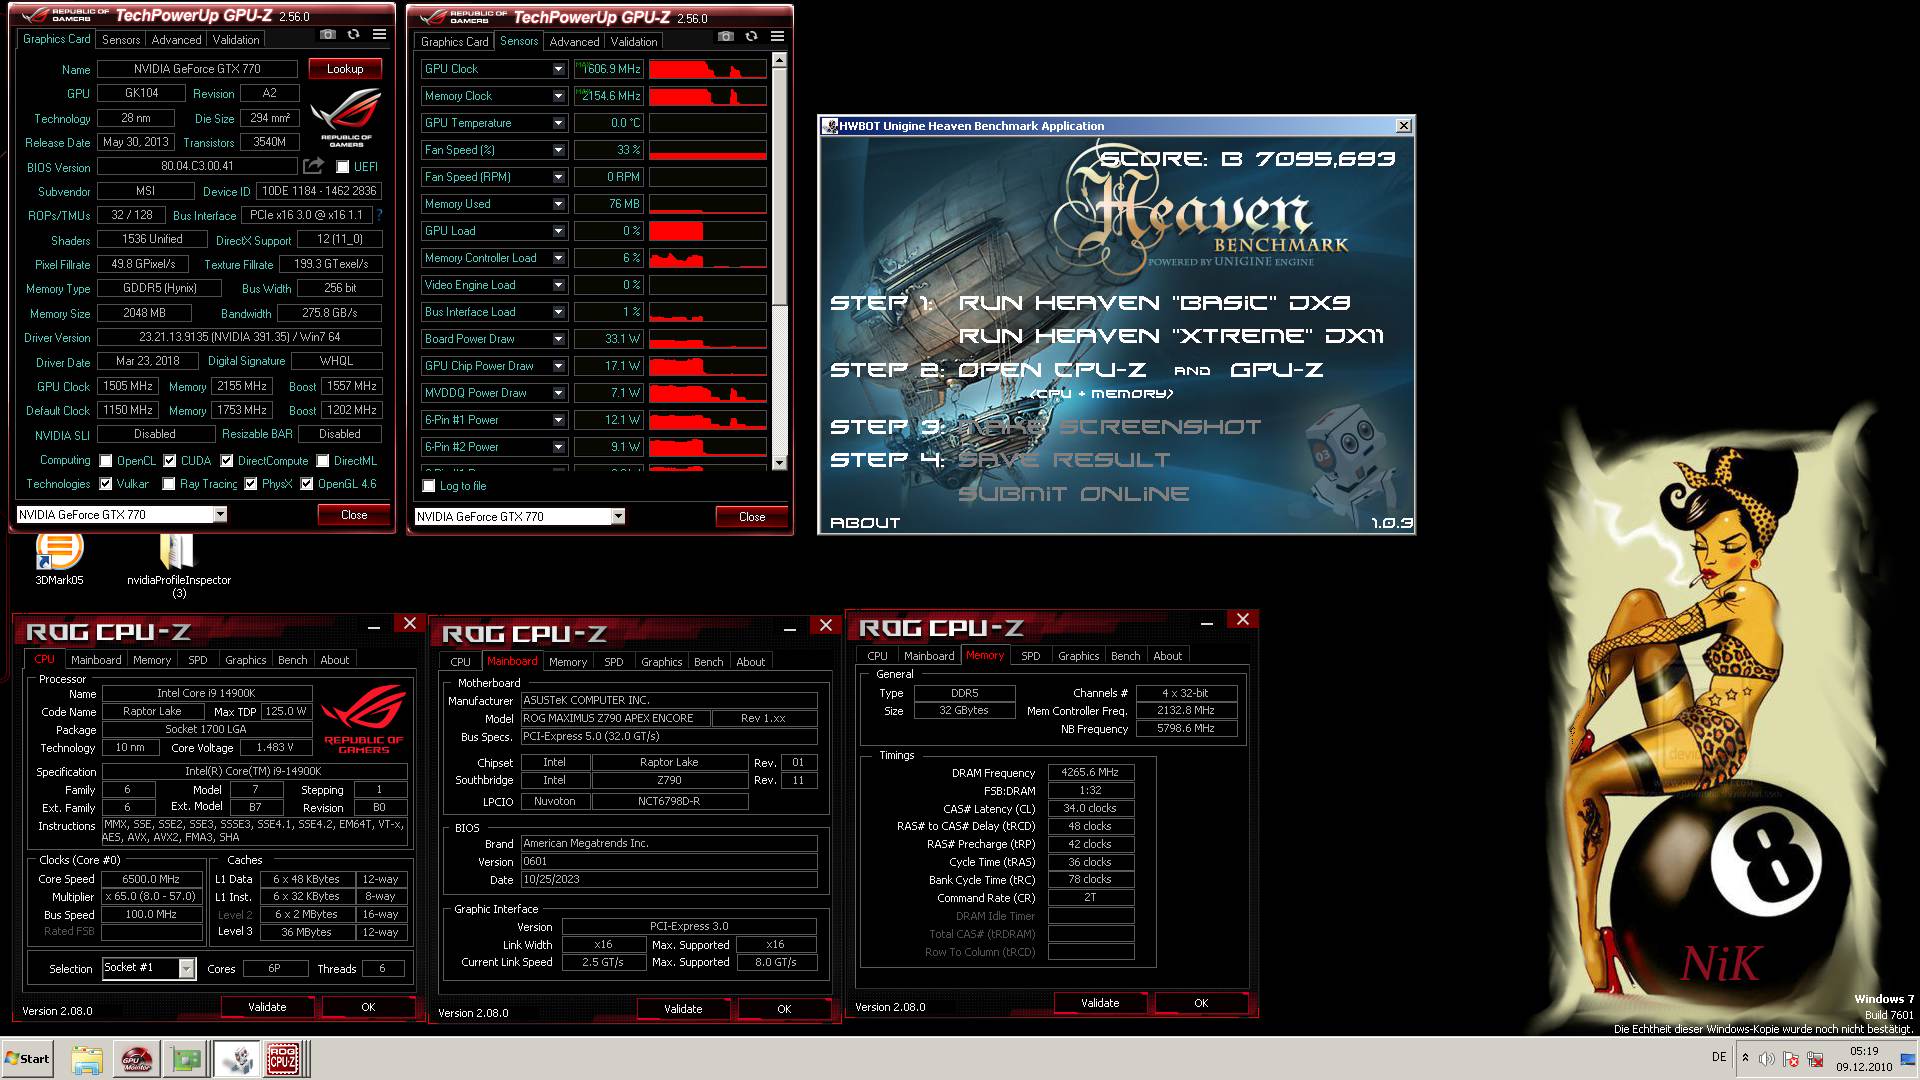Open Bench tab in CPU-Z Mainboard window

[x=708, y=662]
